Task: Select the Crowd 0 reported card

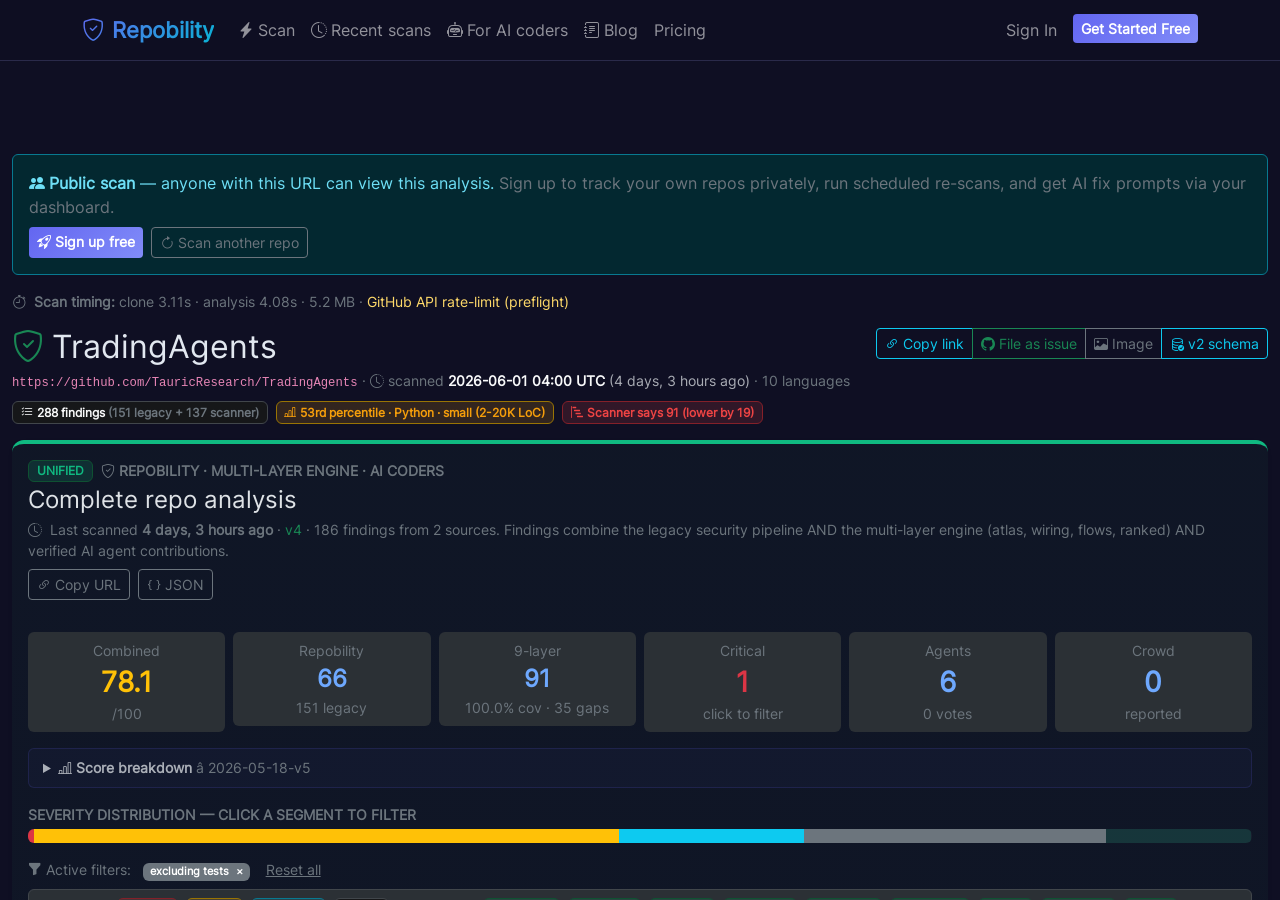Action: tap(1153, 682)
